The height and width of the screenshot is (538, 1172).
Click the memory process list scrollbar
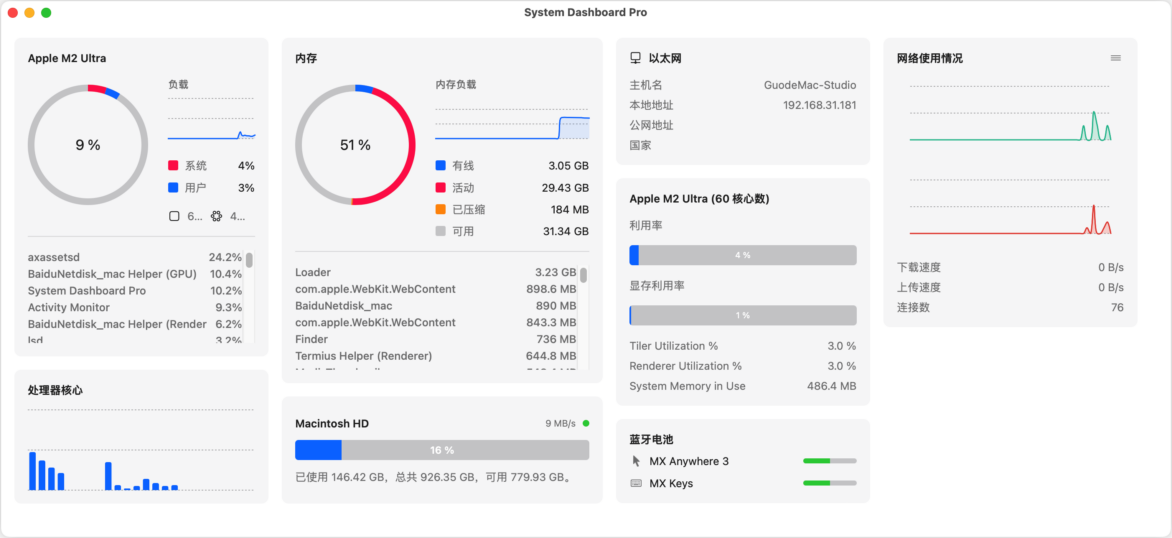pyautogui.click(x=583, y=274)
